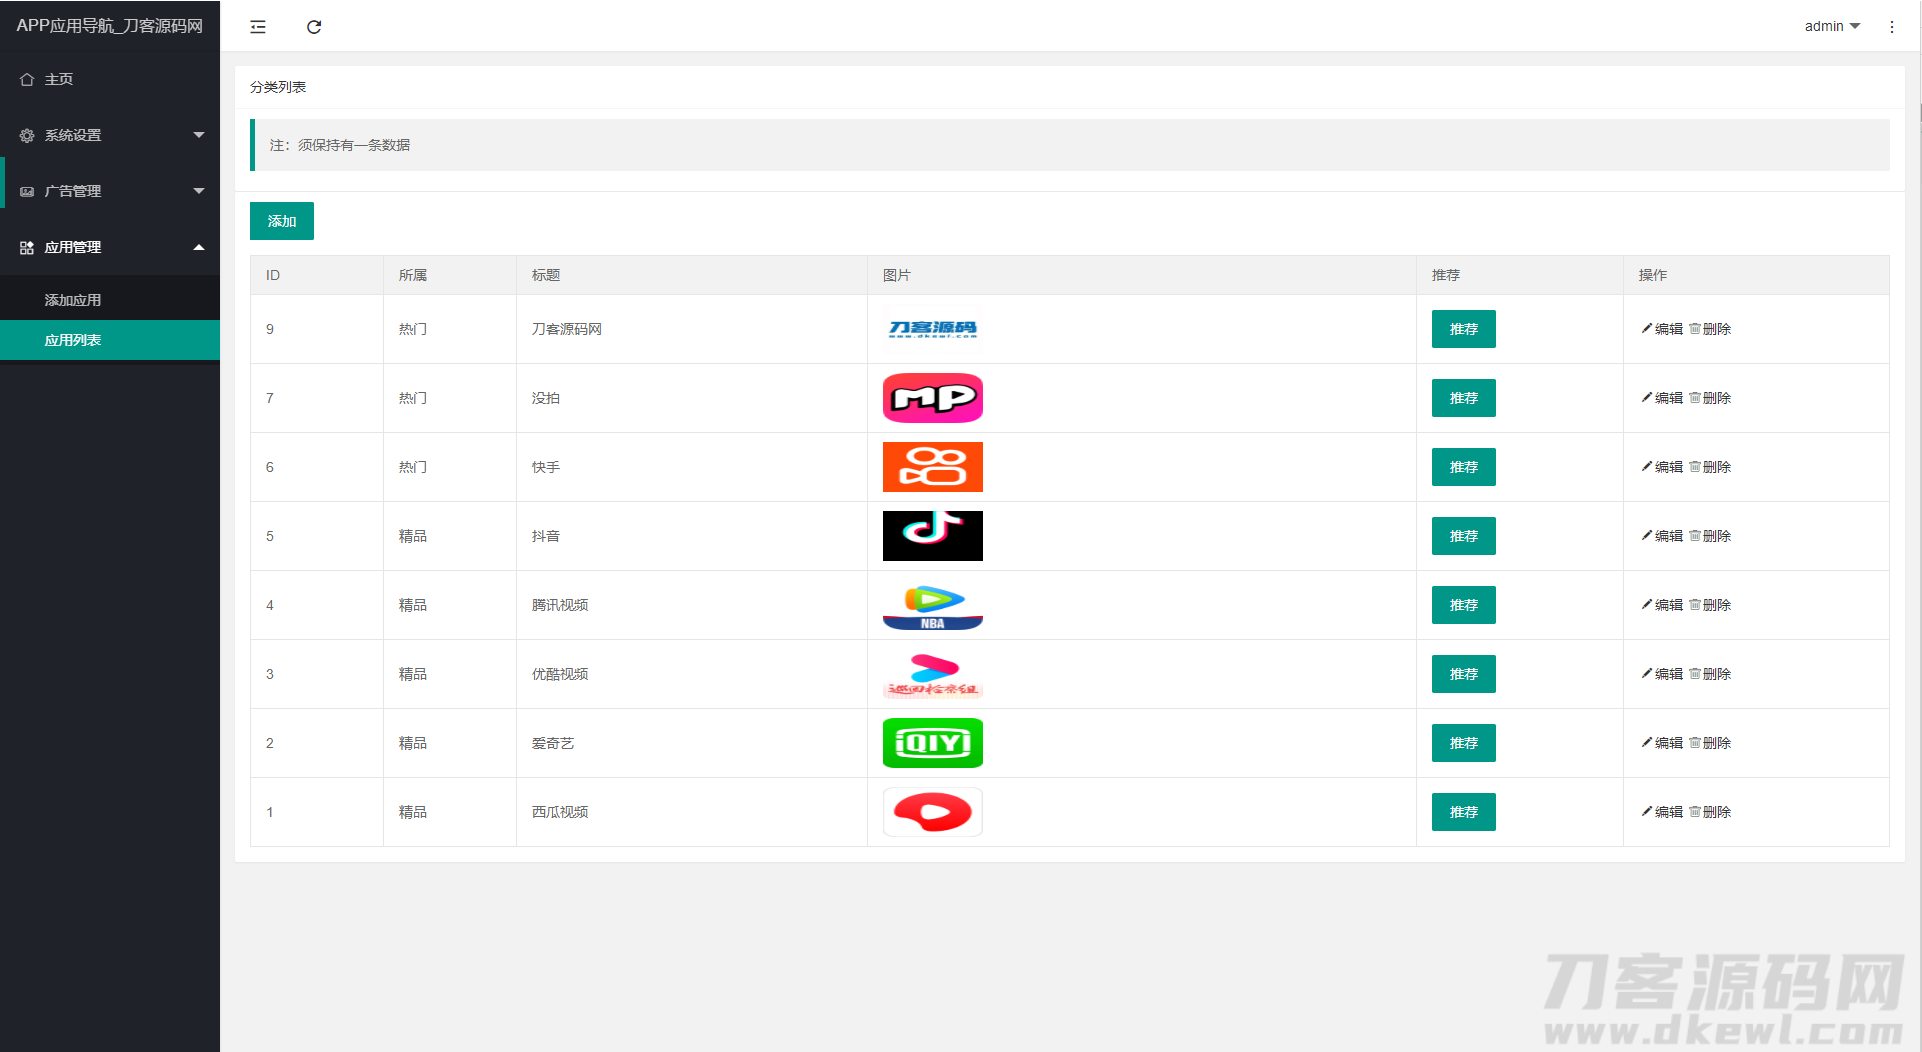The height and width of the screenshot is (1052, 1922).
Task: Toggle the sidebar collapse icon
Action: [258, 27]
